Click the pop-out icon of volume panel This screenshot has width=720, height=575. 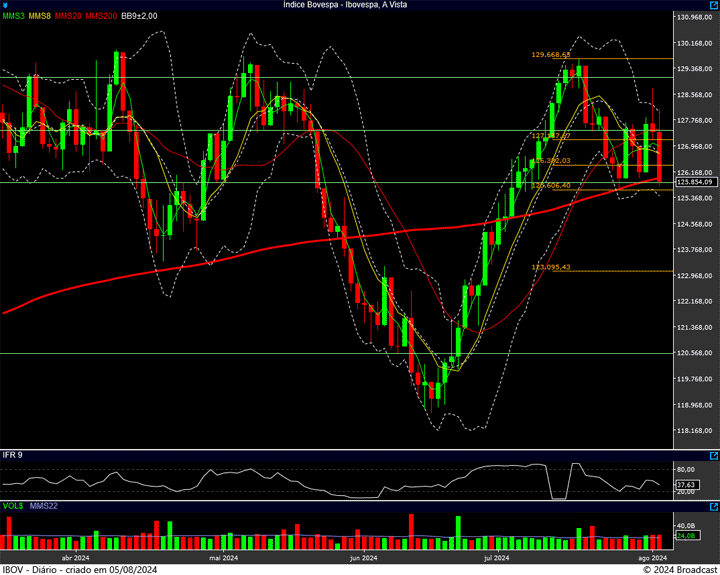tap(712, 507)
